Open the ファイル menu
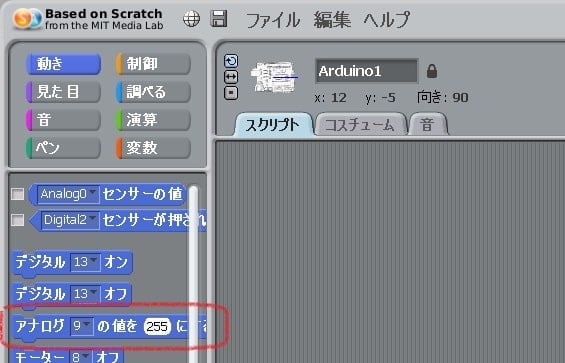Viewport: 565px width, 363px height. (273, 19)
